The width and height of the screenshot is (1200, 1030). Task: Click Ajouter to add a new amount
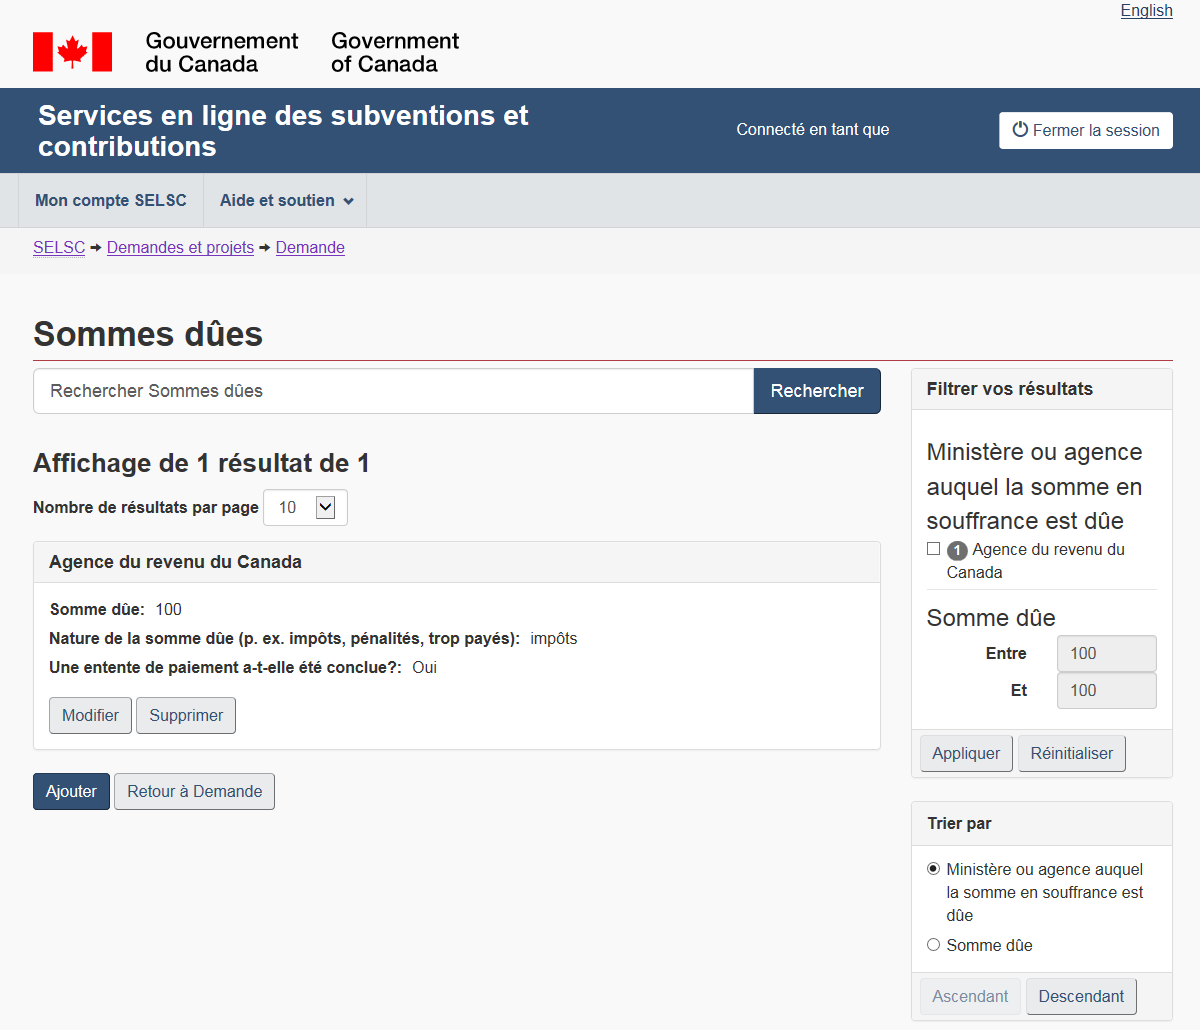[71, 791]
